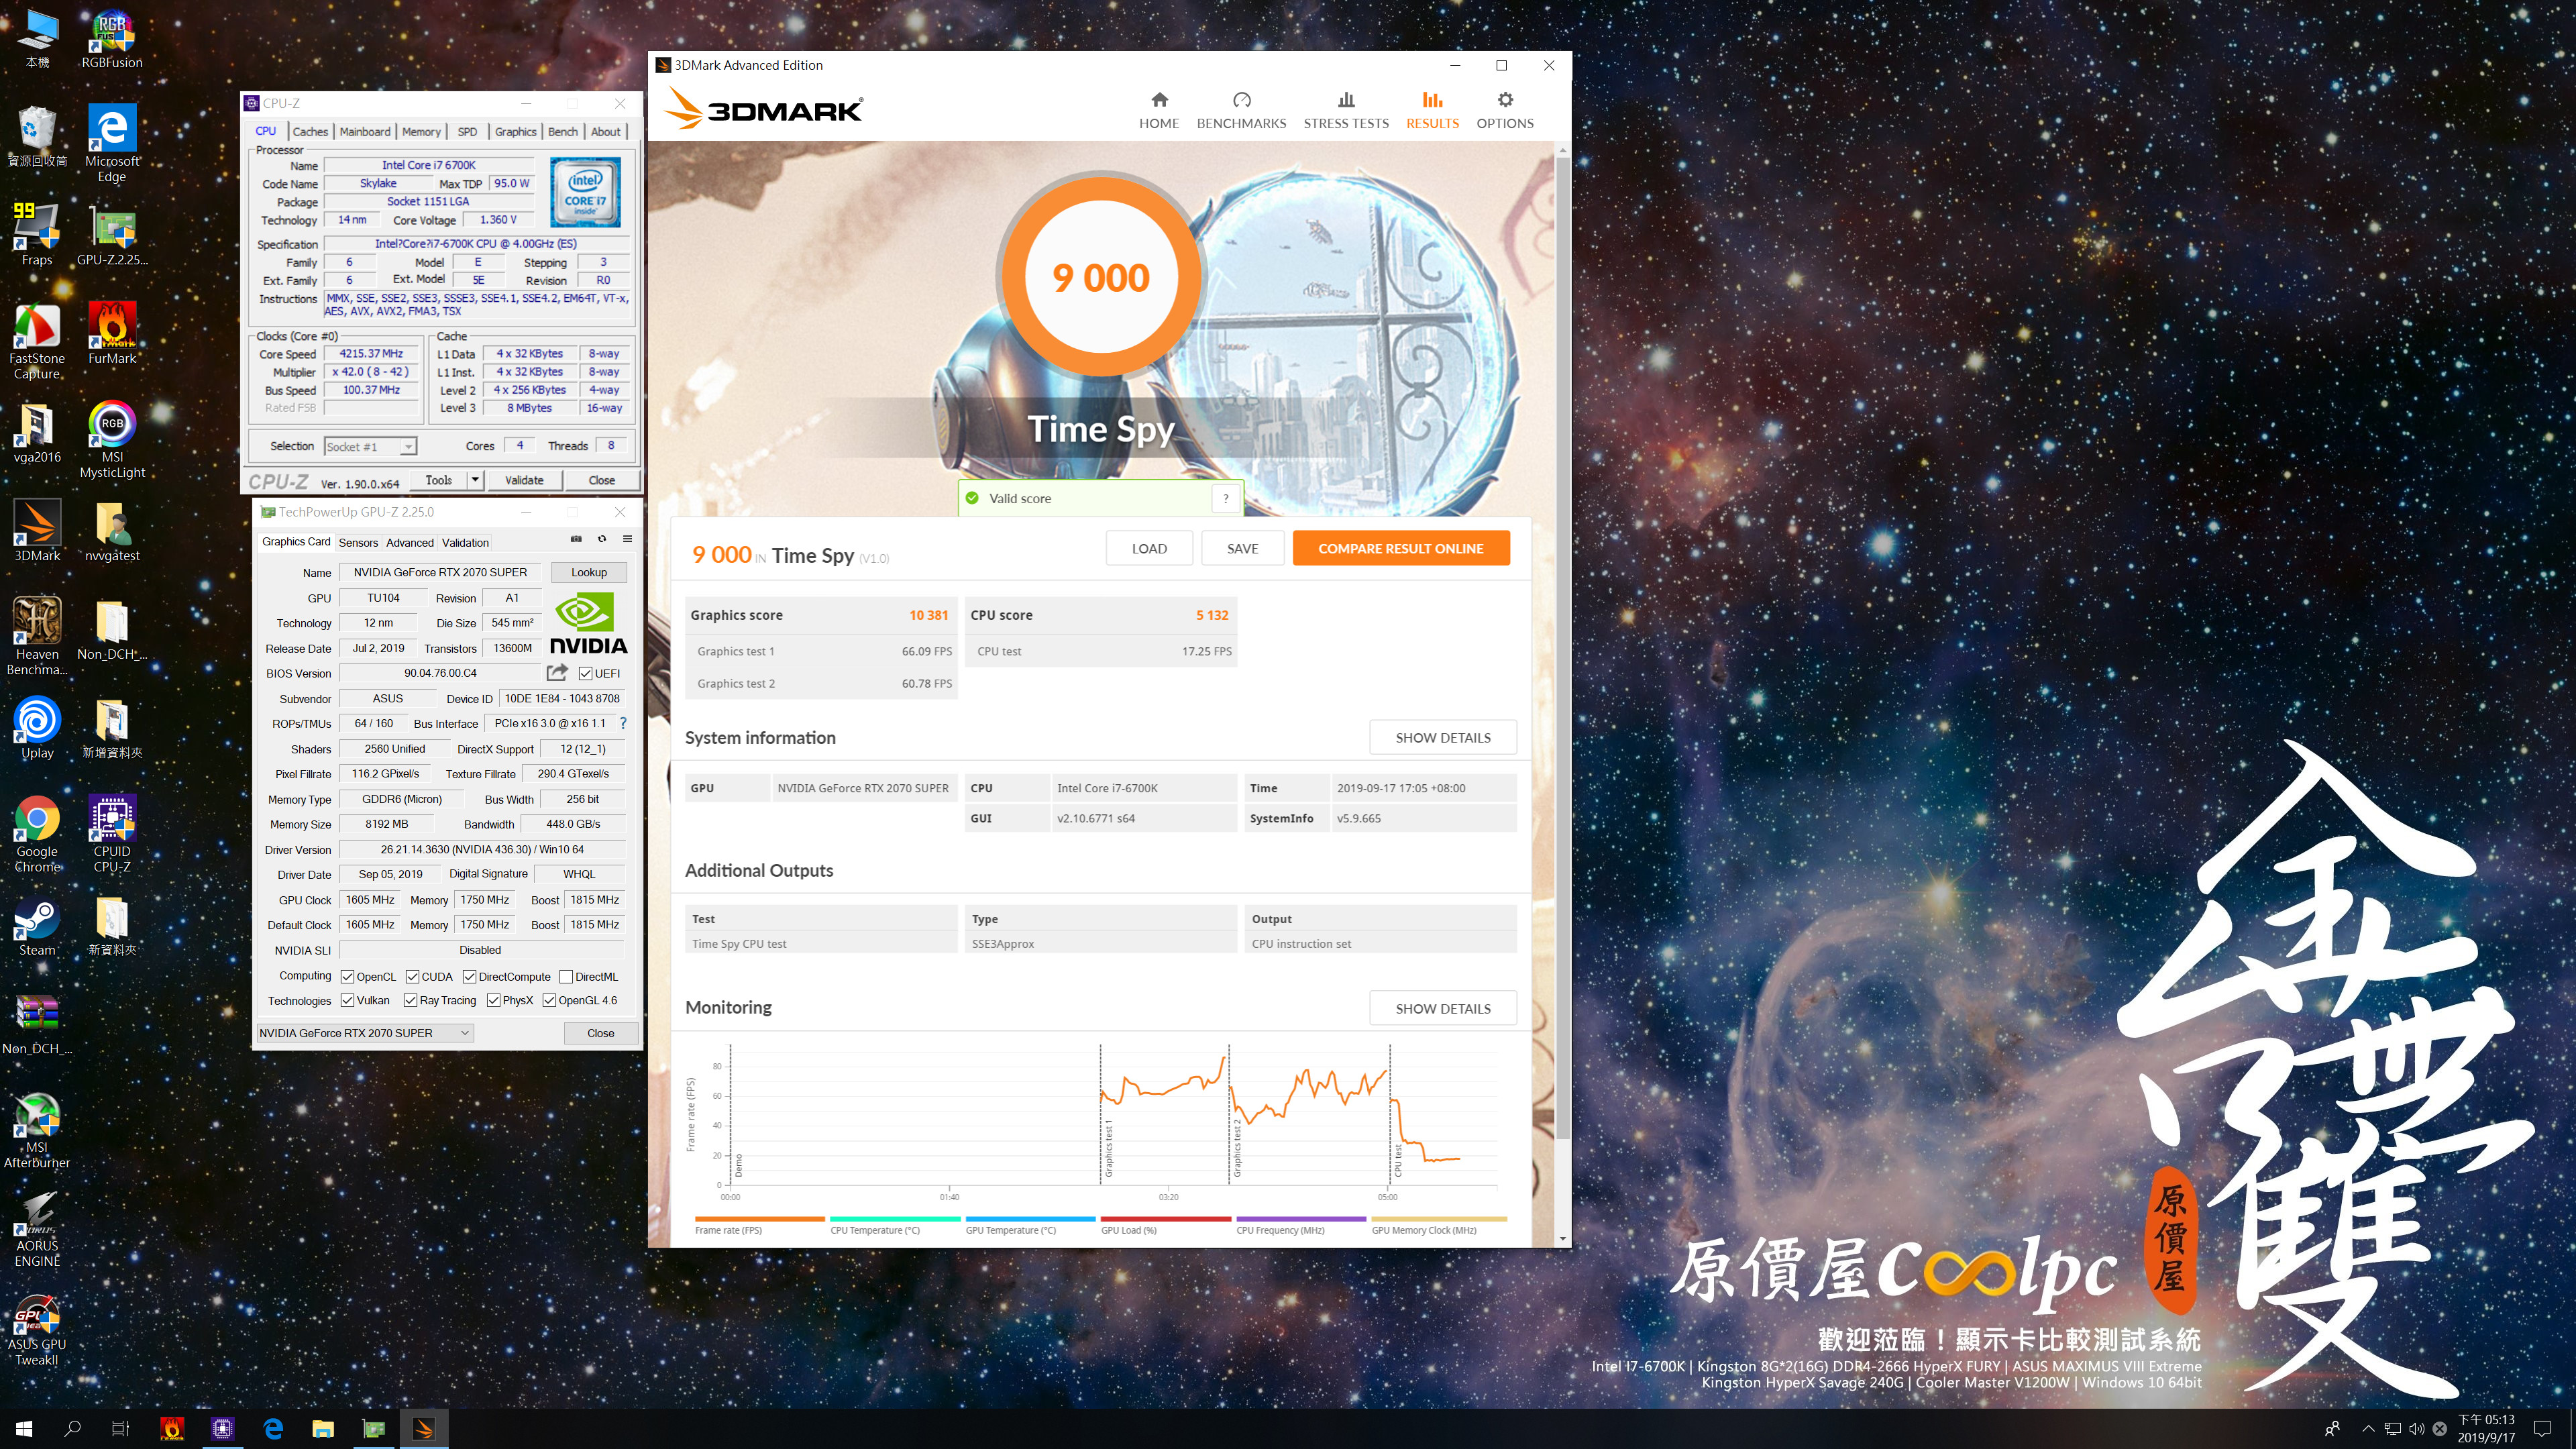Open the Bench tab in CPU-Z
Image resolution: width=2576 pixels, height=1449 pixels.
click(x=563, y=131)
